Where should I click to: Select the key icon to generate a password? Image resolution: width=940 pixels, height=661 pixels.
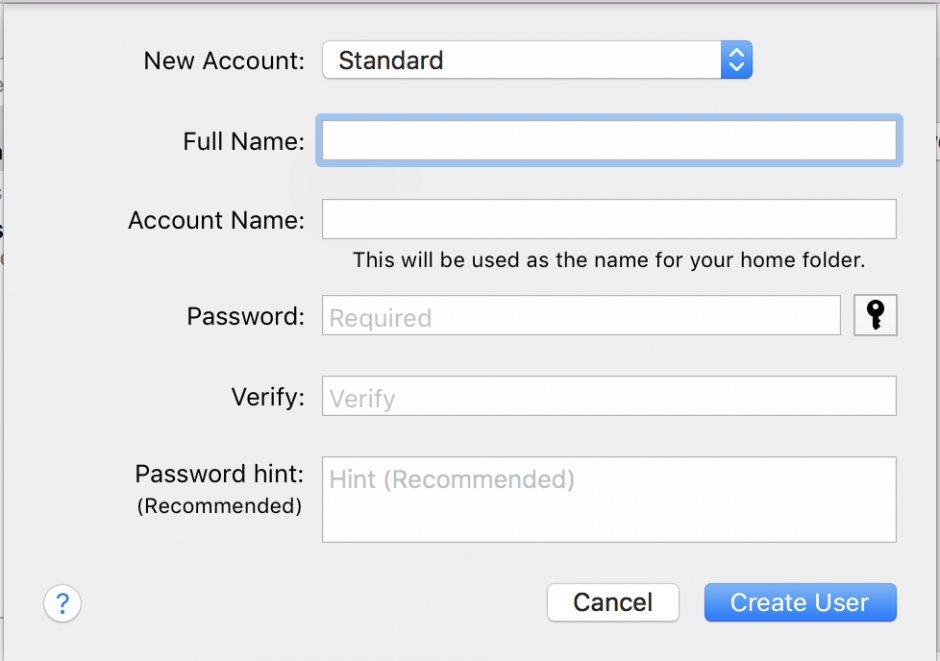point(875,315)
